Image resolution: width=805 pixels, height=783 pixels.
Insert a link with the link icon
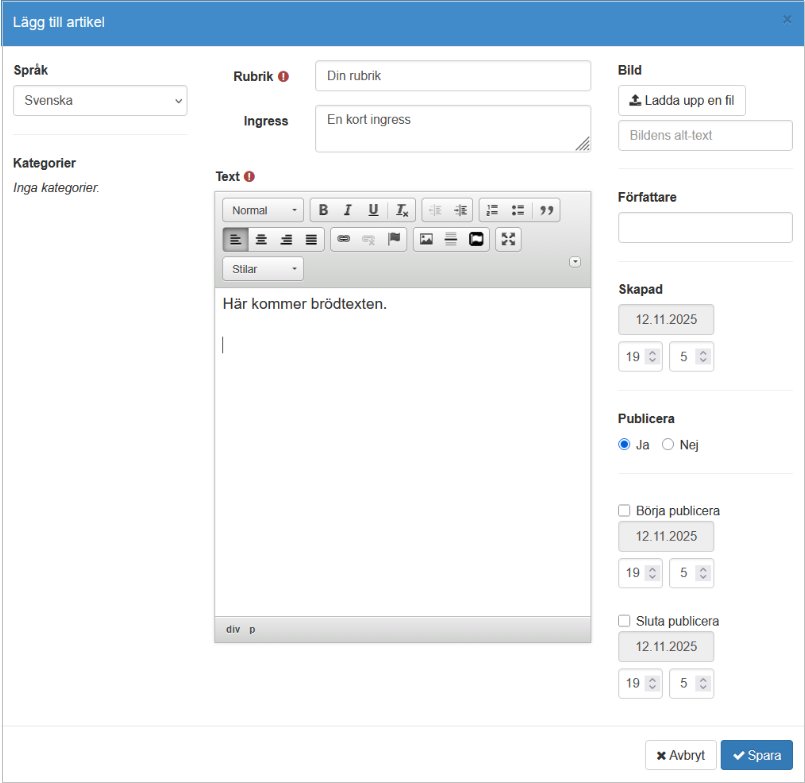point(343,239)
